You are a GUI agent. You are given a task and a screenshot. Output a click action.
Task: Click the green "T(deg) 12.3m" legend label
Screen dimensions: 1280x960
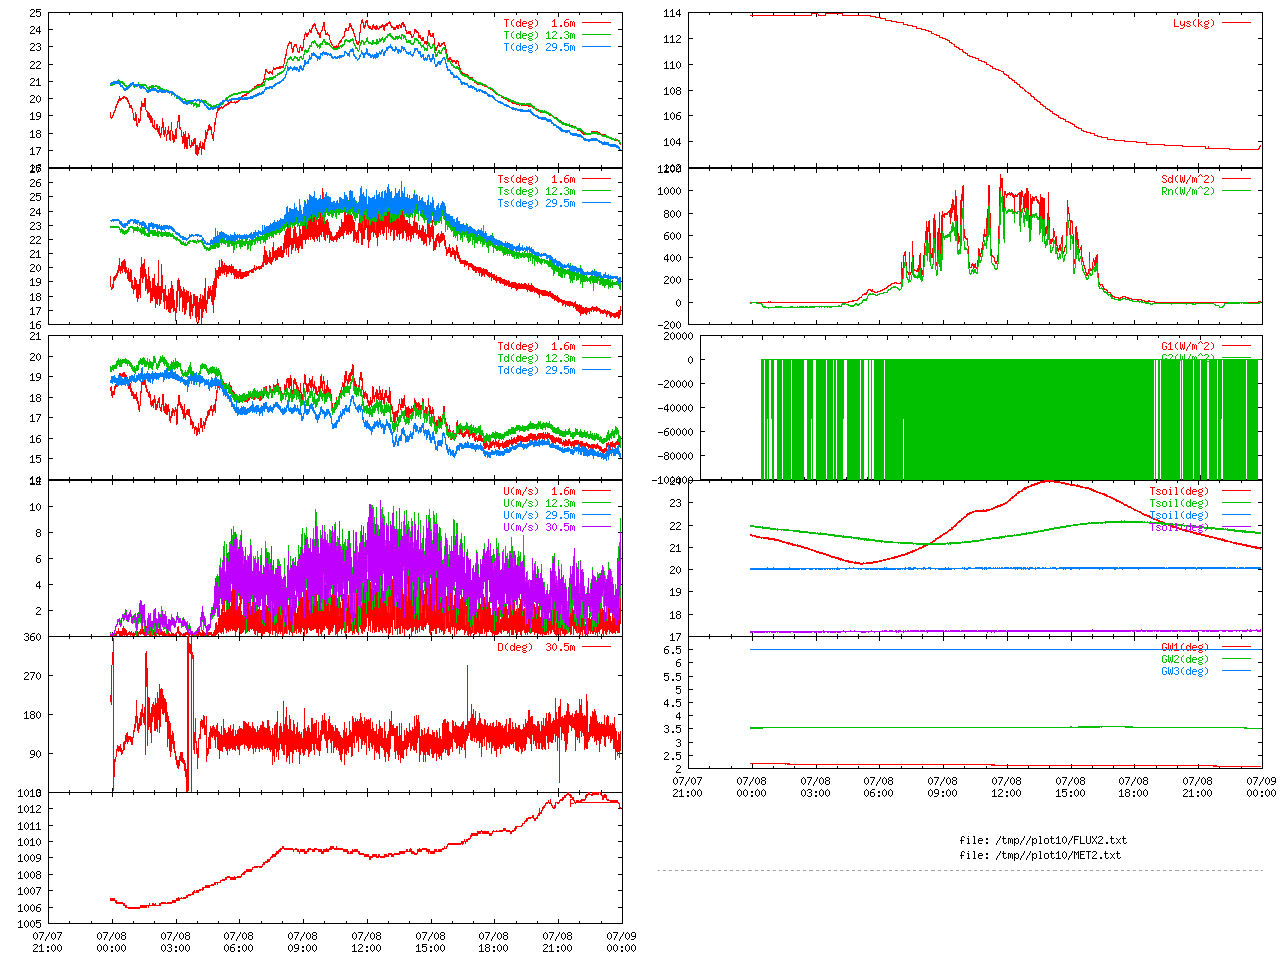pos(540,35)
